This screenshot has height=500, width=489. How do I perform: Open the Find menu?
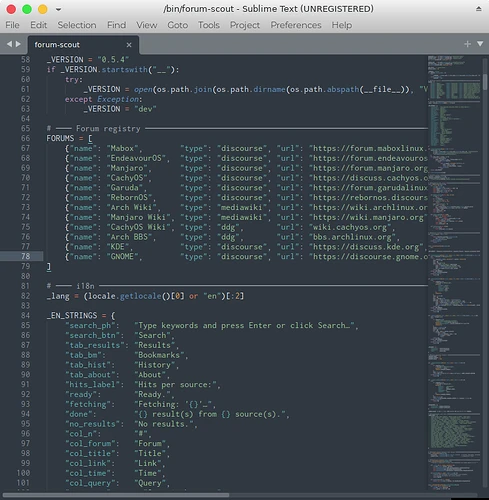(116, 25)
